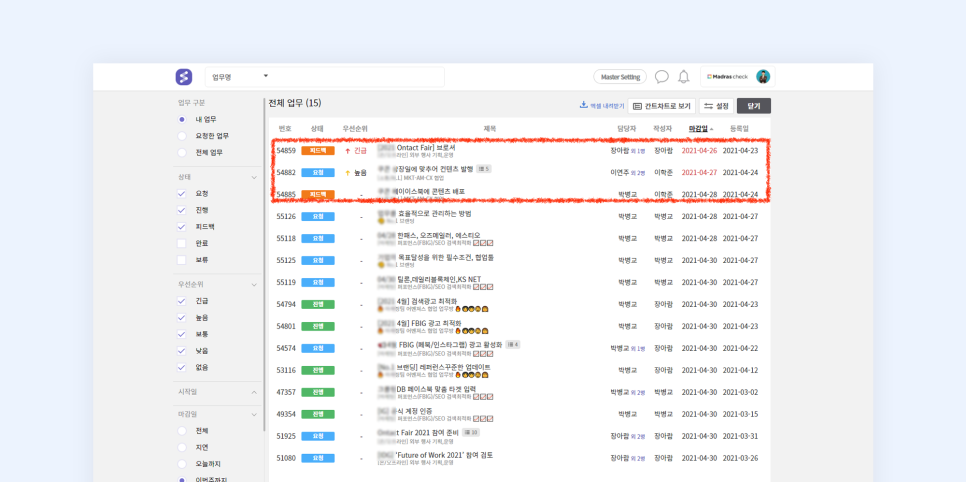The width and height of the screenshot is (966, 482).
Task: Click the Madras check logo
Action: (x=727, y=77)
